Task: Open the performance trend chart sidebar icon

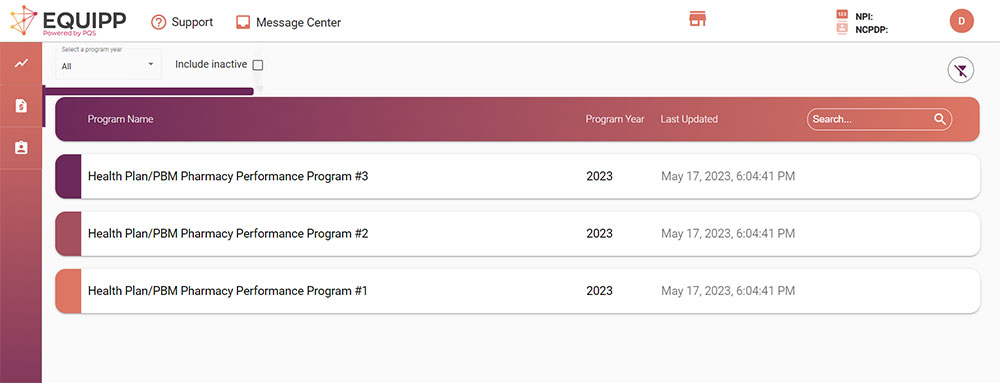Action: click(22, 63)
